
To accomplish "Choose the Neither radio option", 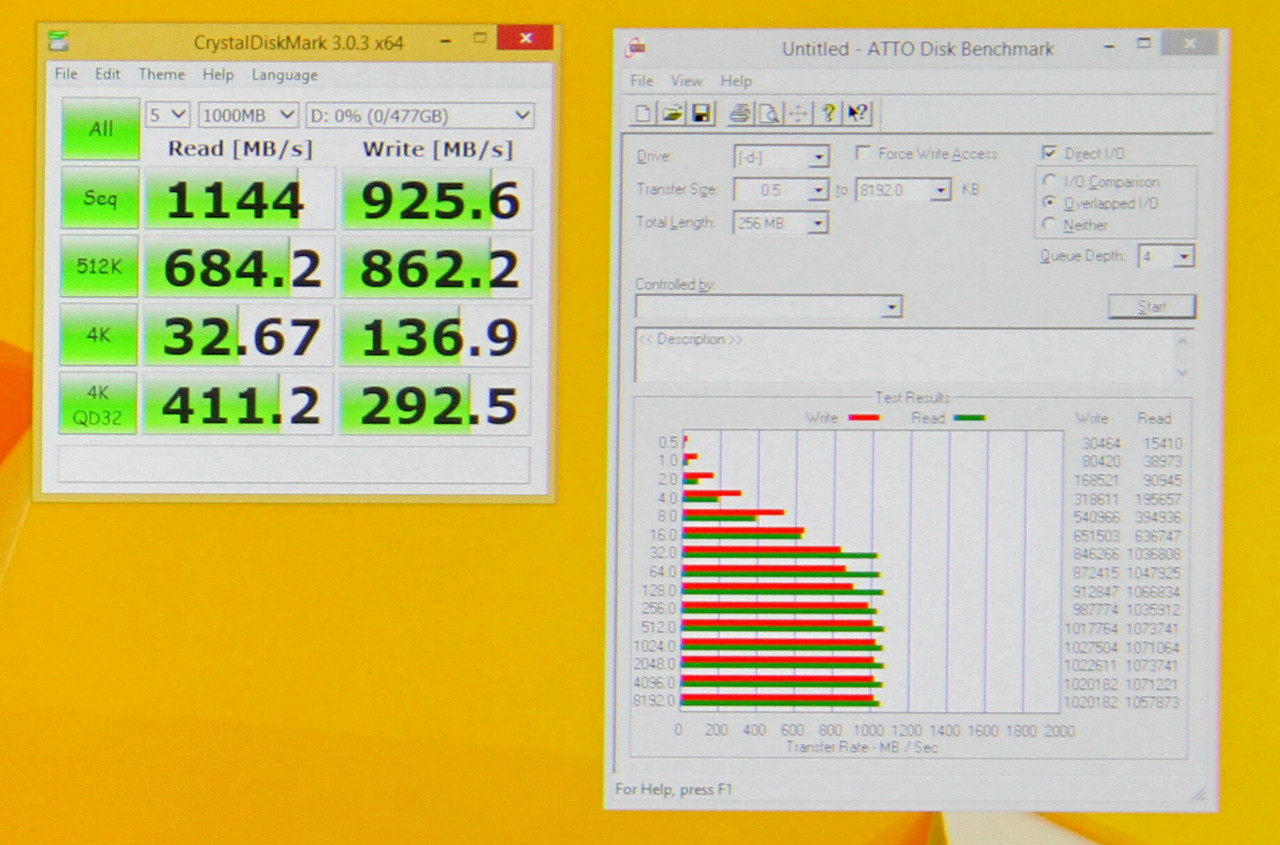I will [x=1049, y=225].
